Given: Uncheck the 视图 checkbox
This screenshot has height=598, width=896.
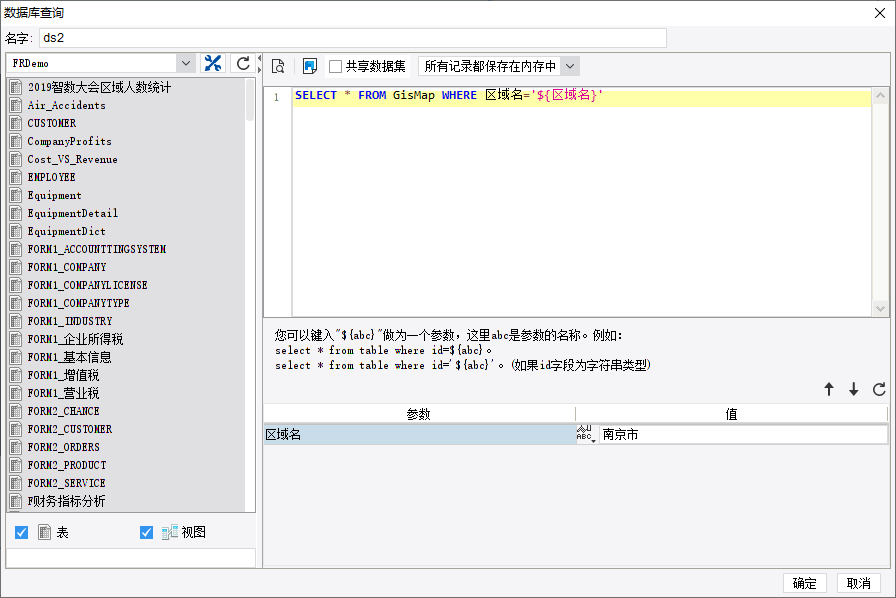Looking at the screenshot, I should [x=146, y=532].
